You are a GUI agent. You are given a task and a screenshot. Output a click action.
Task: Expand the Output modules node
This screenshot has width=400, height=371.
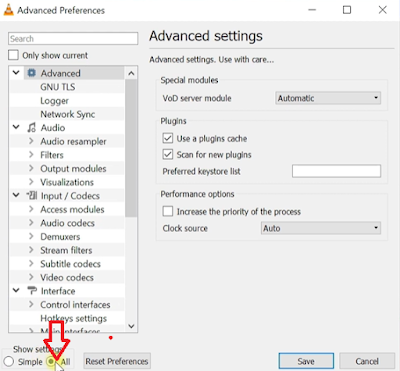click(31, 168)
